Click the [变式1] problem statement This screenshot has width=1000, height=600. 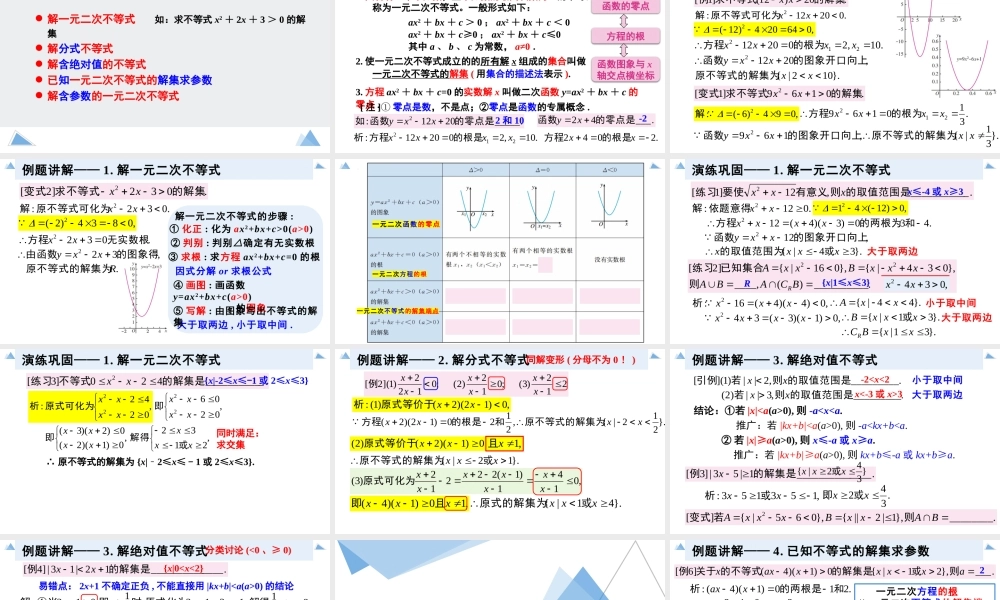[779, 94]
